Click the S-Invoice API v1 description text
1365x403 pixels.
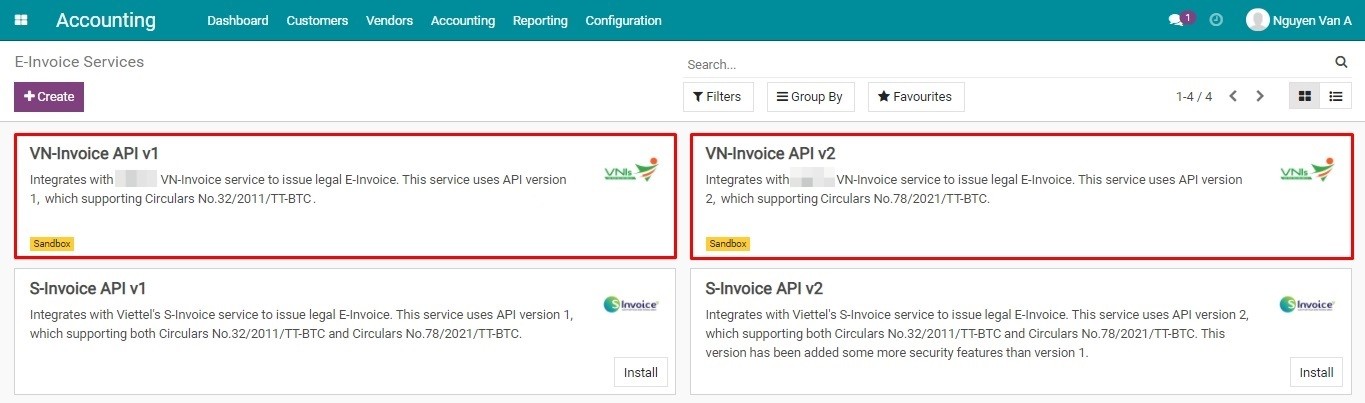point(302,324)
